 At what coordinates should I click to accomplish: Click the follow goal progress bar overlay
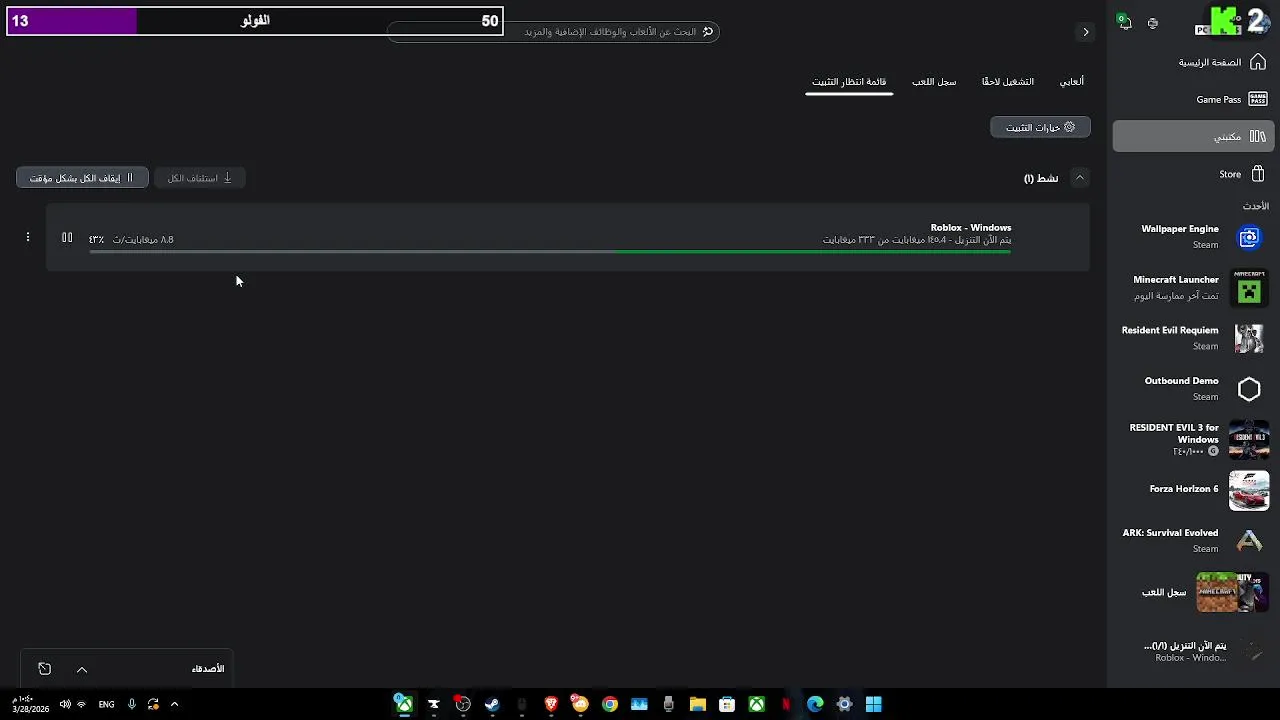click(255, 20)
